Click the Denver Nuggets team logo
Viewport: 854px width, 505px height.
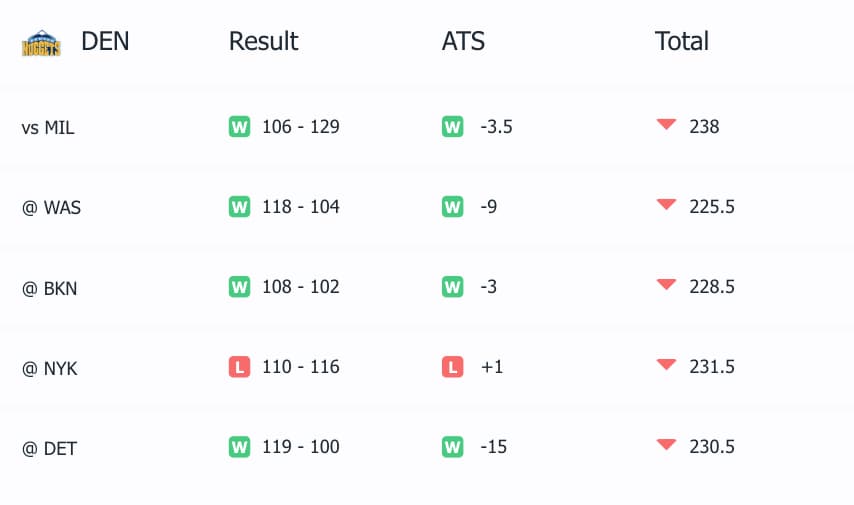[41, 43]
